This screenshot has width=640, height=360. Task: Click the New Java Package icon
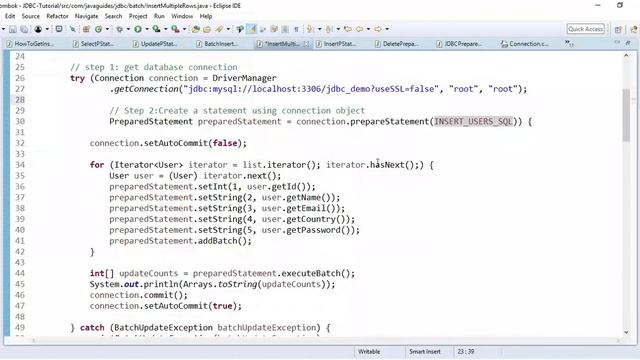click(86, 29)
